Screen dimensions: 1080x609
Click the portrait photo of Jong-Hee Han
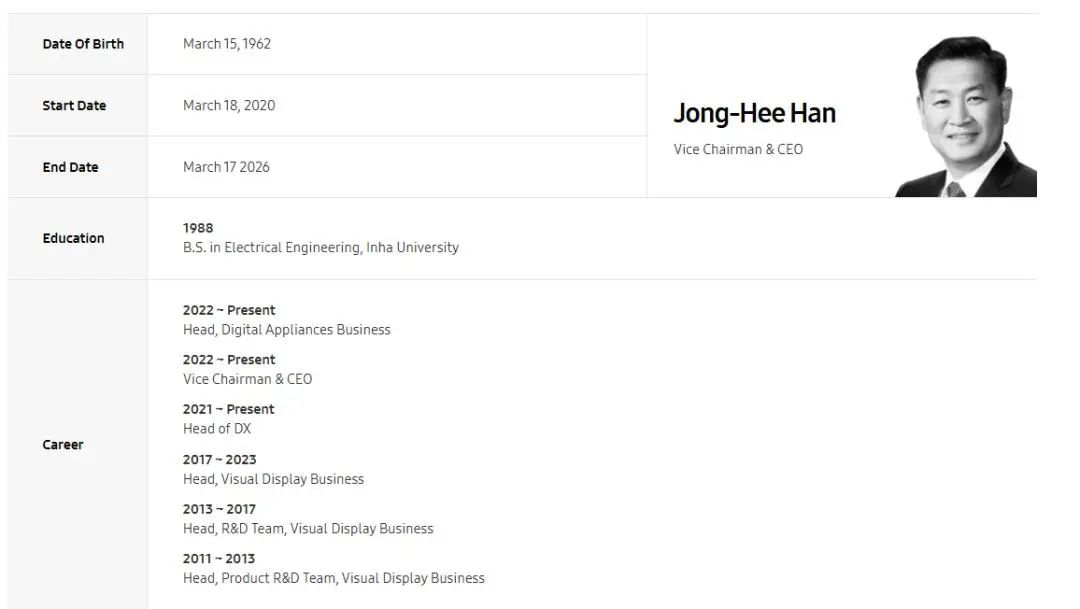(x=965, y=118)
